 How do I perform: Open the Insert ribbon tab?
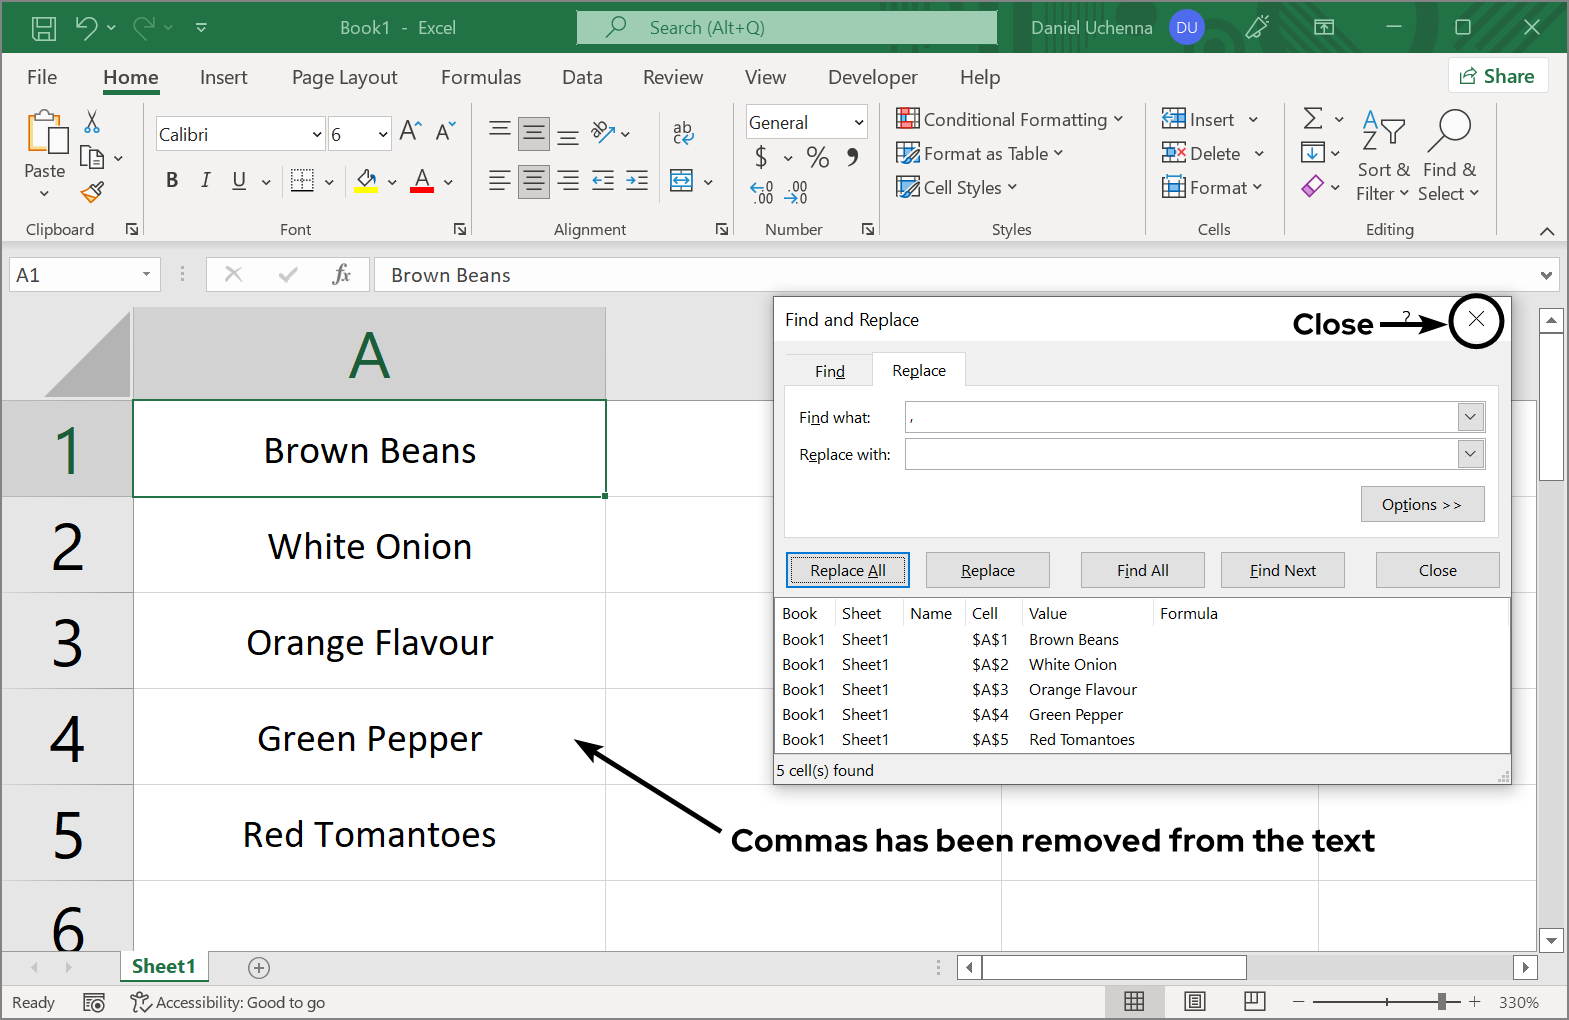point(223,77)
